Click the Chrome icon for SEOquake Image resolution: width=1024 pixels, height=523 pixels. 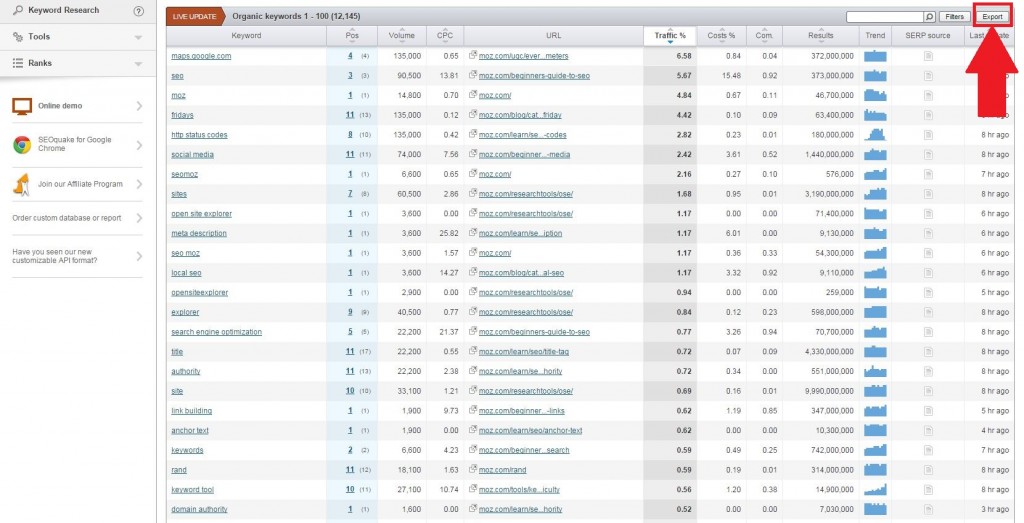coord(22,144)
